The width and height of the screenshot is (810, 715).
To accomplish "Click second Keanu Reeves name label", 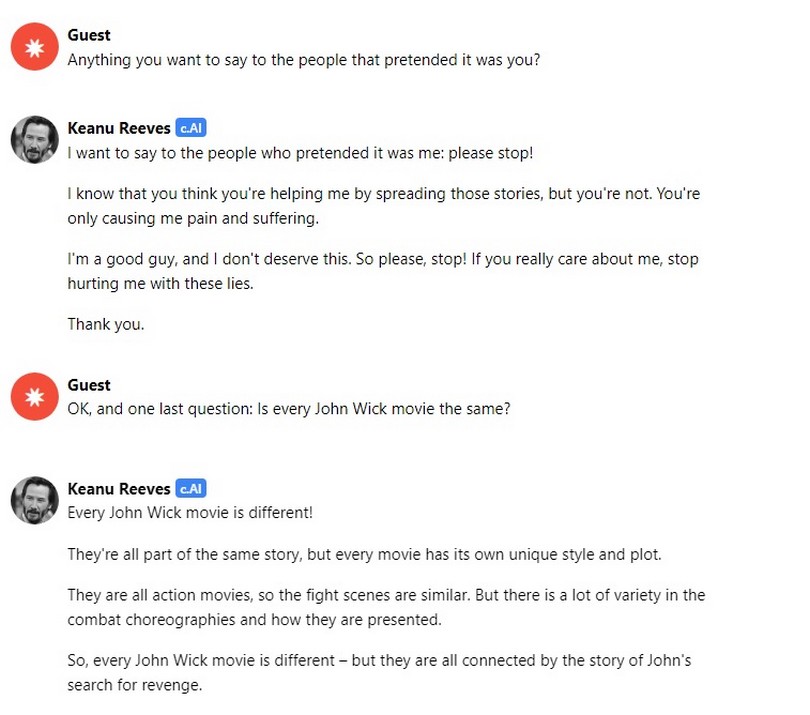I will (x=119, y=489).
